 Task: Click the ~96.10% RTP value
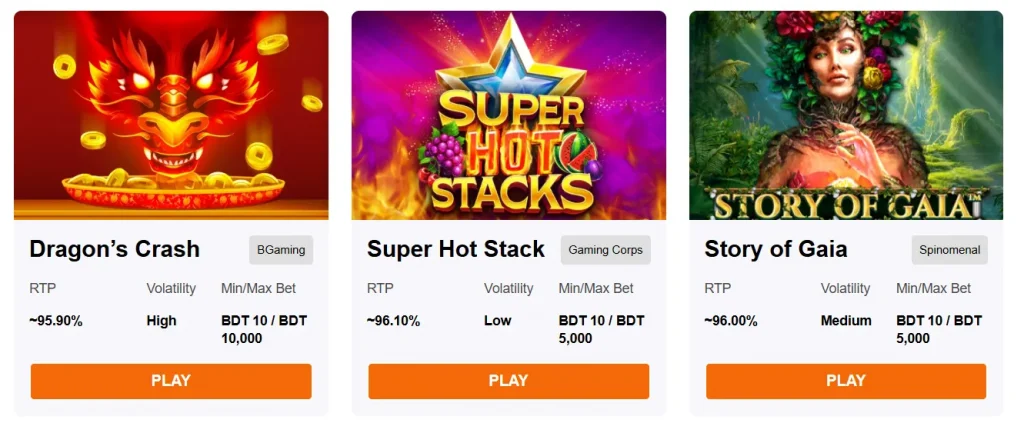(x=394, y=321)
